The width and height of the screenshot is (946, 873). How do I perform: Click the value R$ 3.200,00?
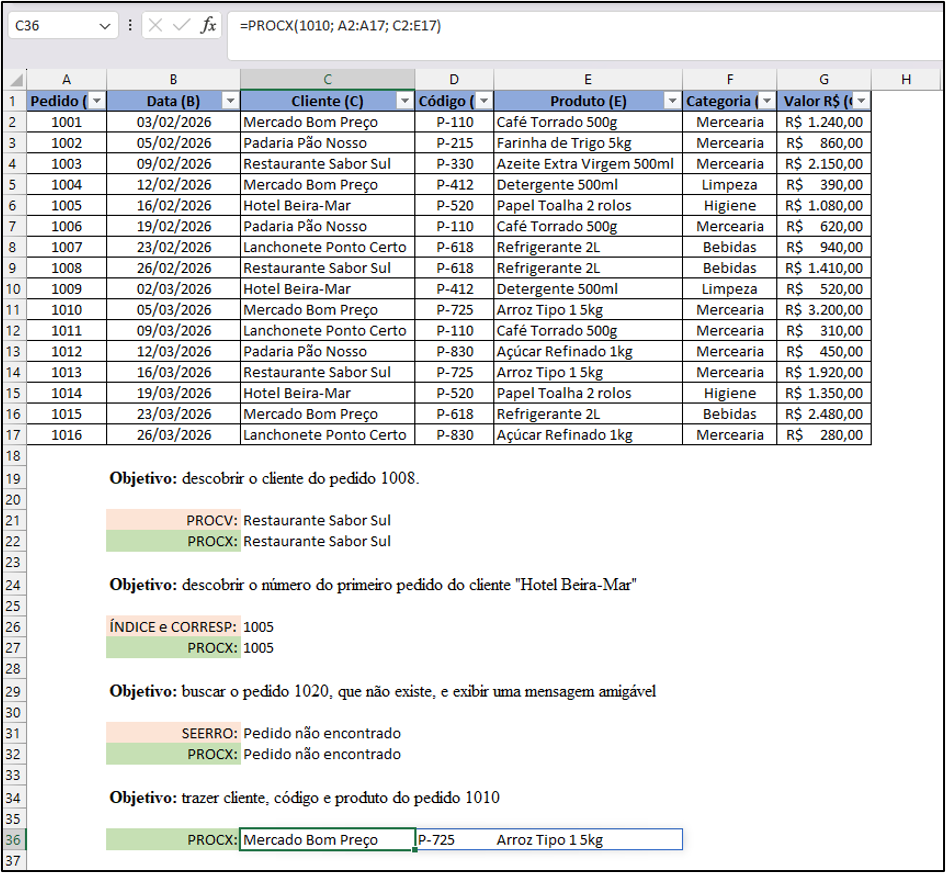click(x=824, y=310)
